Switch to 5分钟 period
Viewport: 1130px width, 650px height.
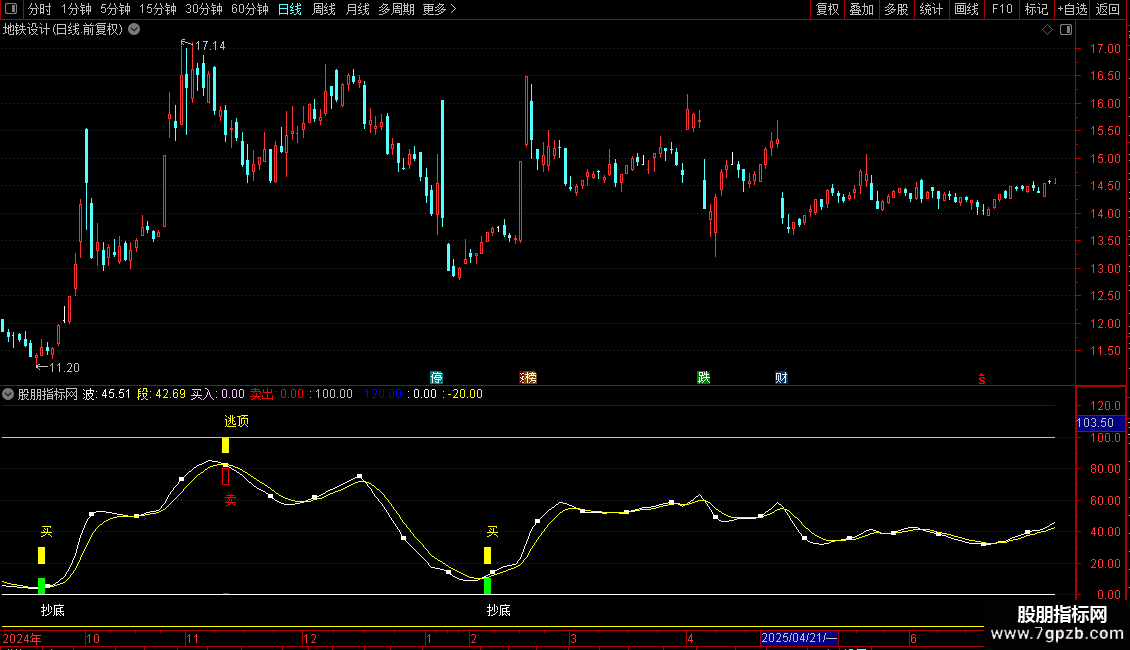pyautogui.click(x=115, y=9)
